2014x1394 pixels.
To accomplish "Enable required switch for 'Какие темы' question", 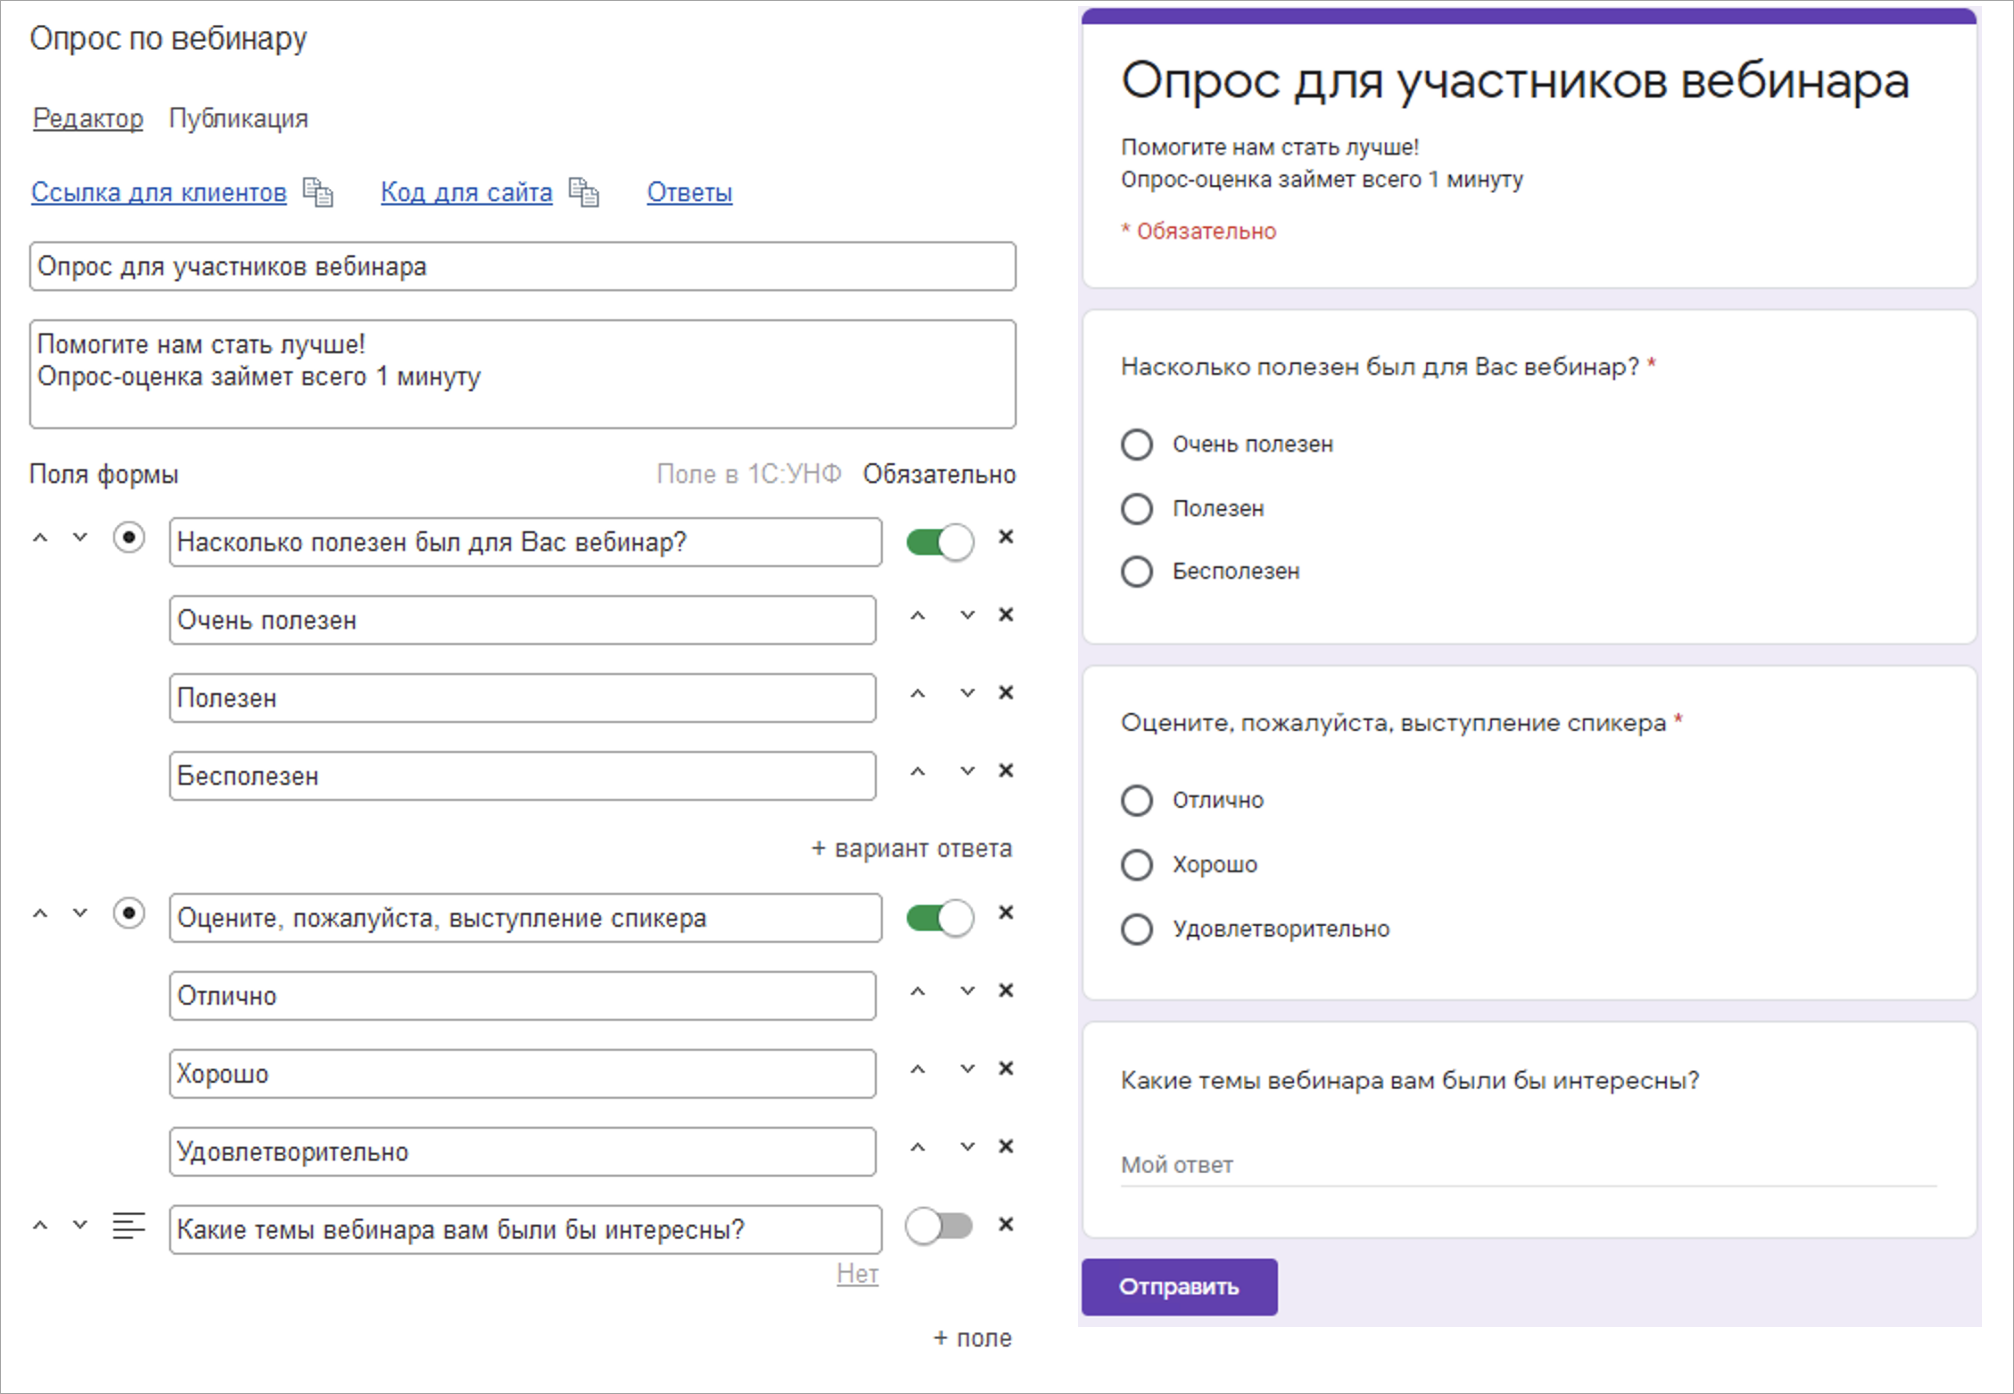I will pos(940,1226).
